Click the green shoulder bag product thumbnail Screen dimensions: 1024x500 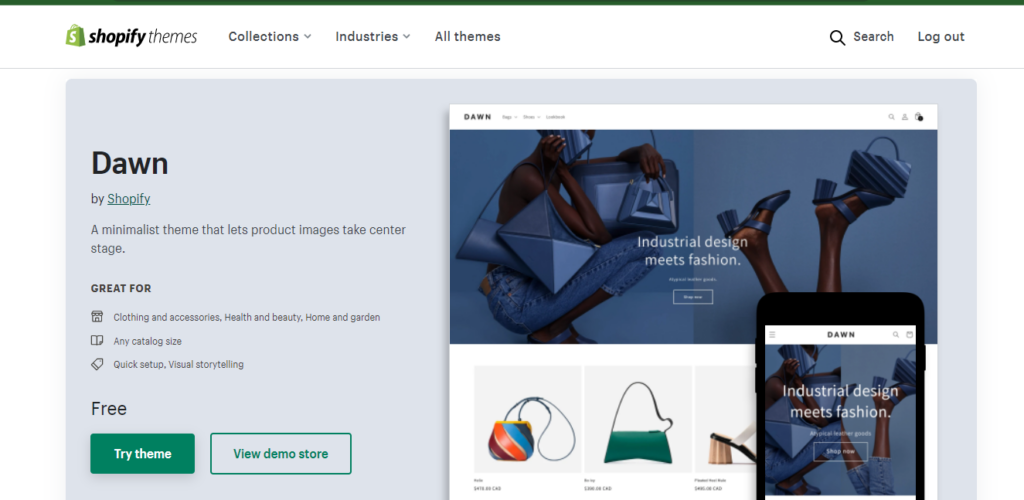[x=638, y=419]
